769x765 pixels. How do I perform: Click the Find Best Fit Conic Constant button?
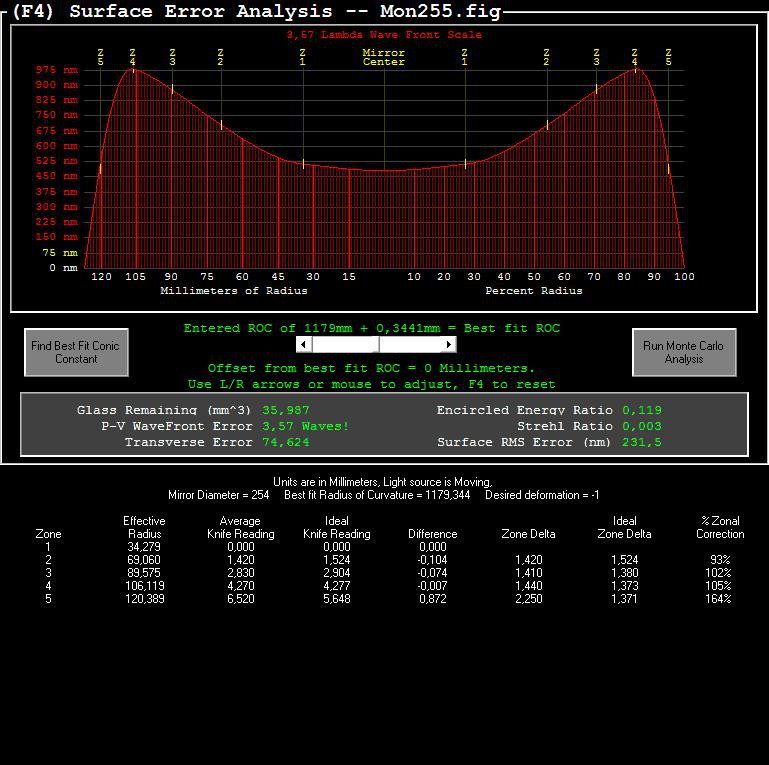(x=77, y=352)
